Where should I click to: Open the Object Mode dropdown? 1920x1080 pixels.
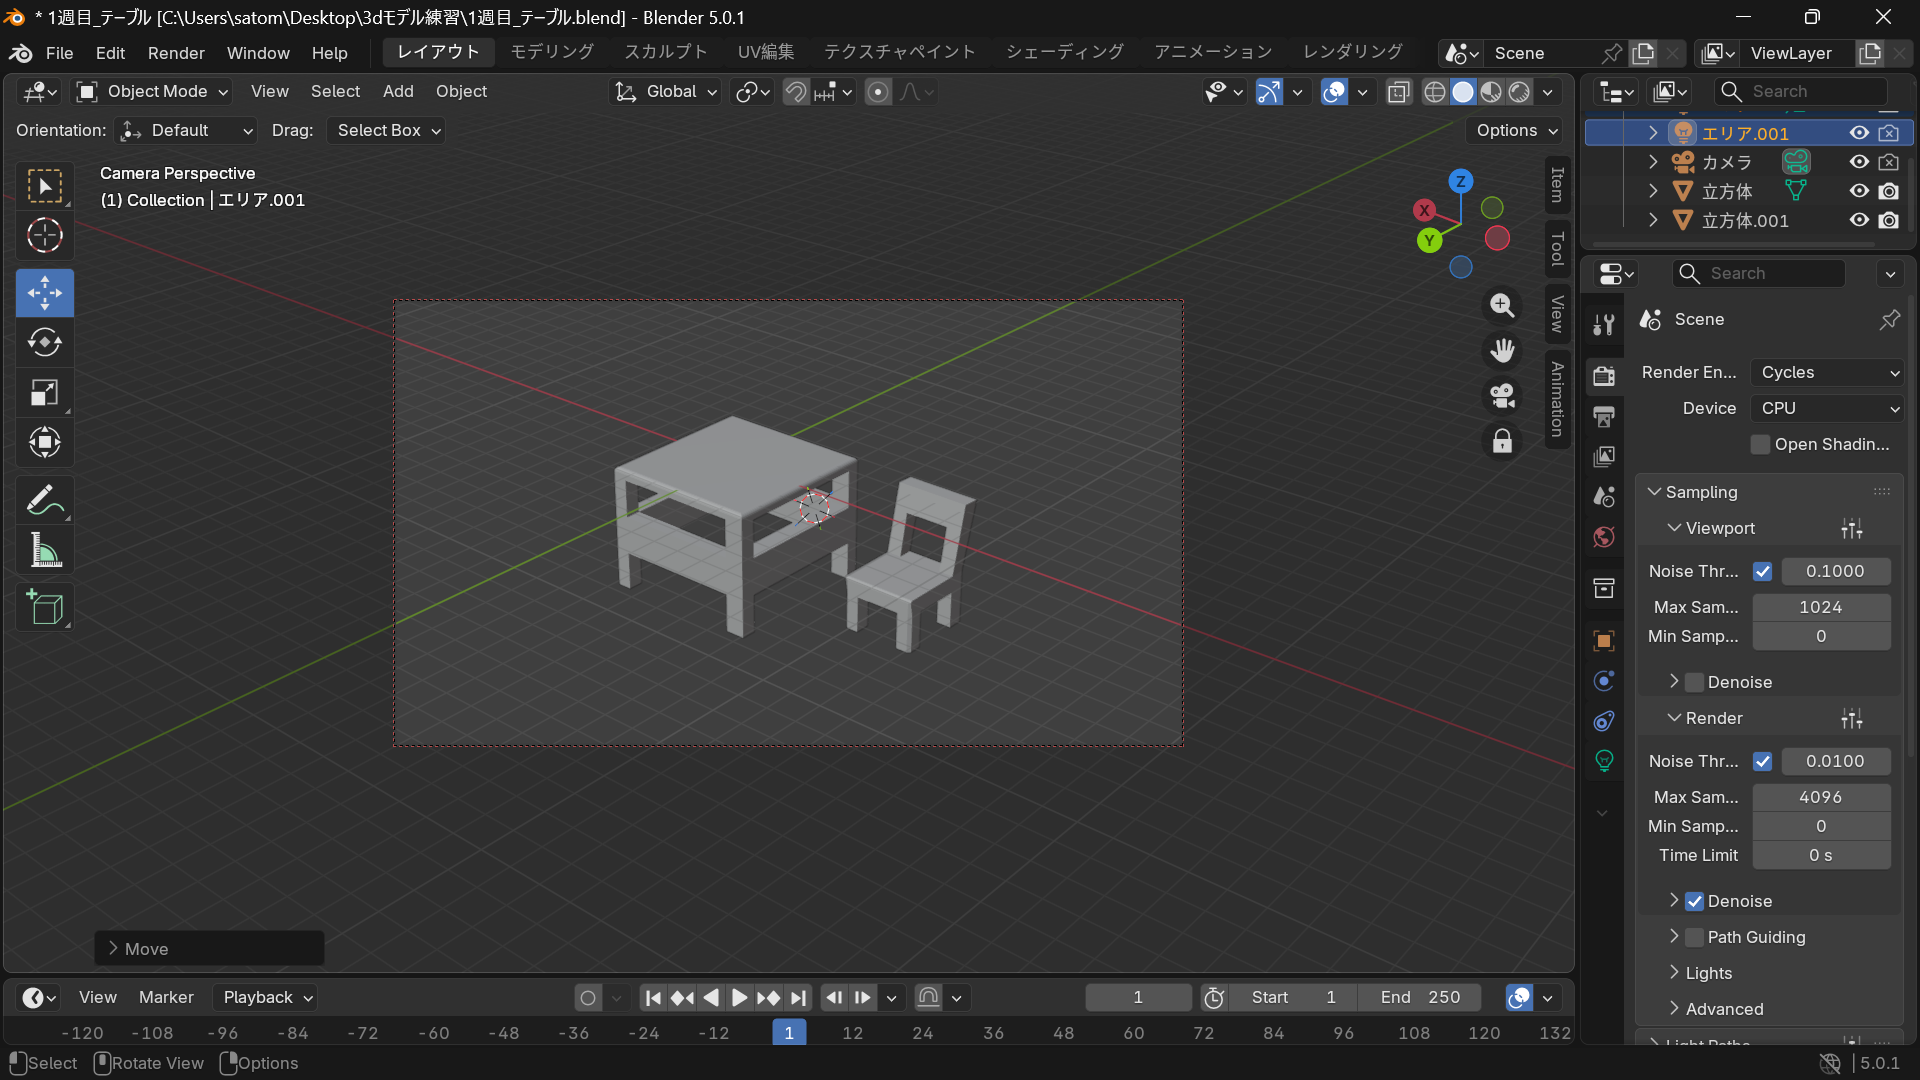point(154,91)
